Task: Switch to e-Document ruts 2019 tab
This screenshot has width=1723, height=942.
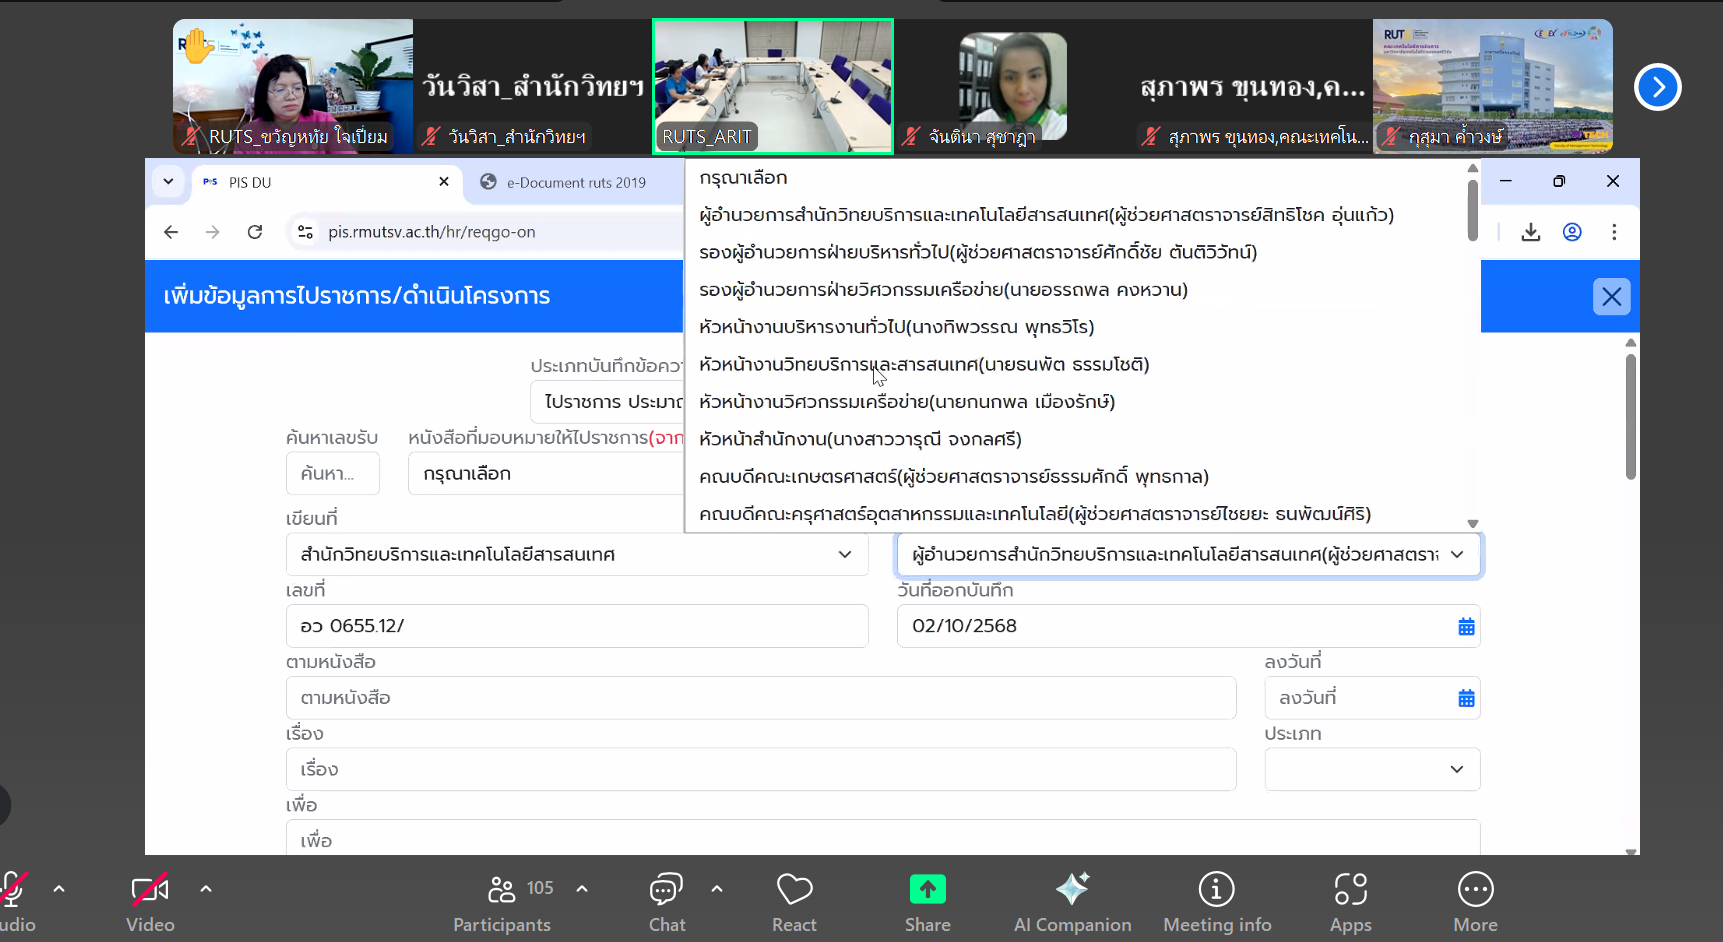Action: pyautogui.click(x=575, y=182)
